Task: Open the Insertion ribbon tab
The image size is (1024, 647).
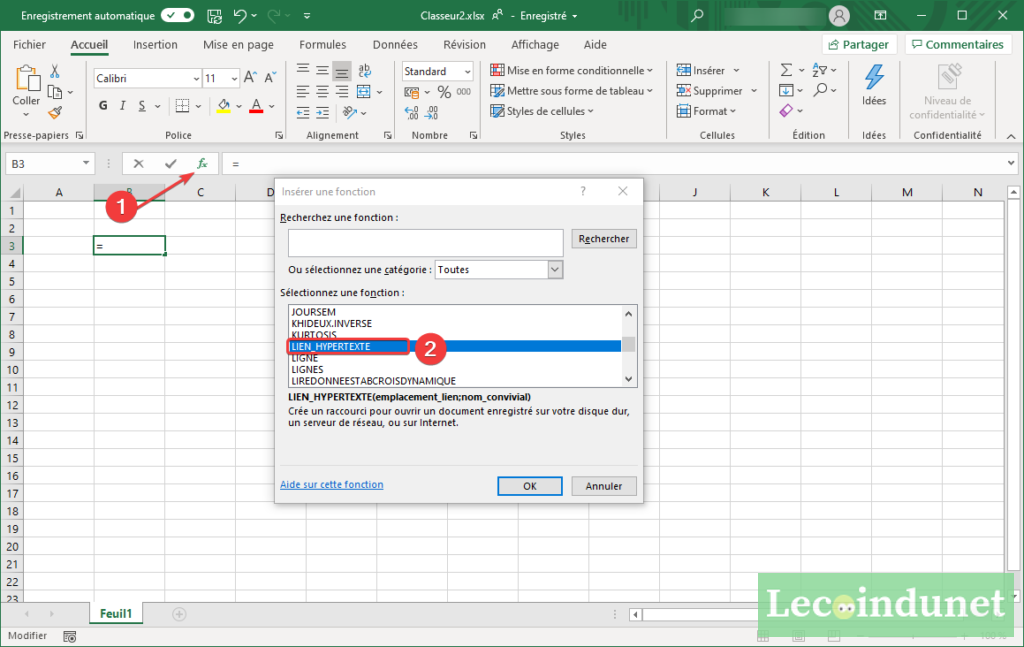Action: (x=155, y=45)
